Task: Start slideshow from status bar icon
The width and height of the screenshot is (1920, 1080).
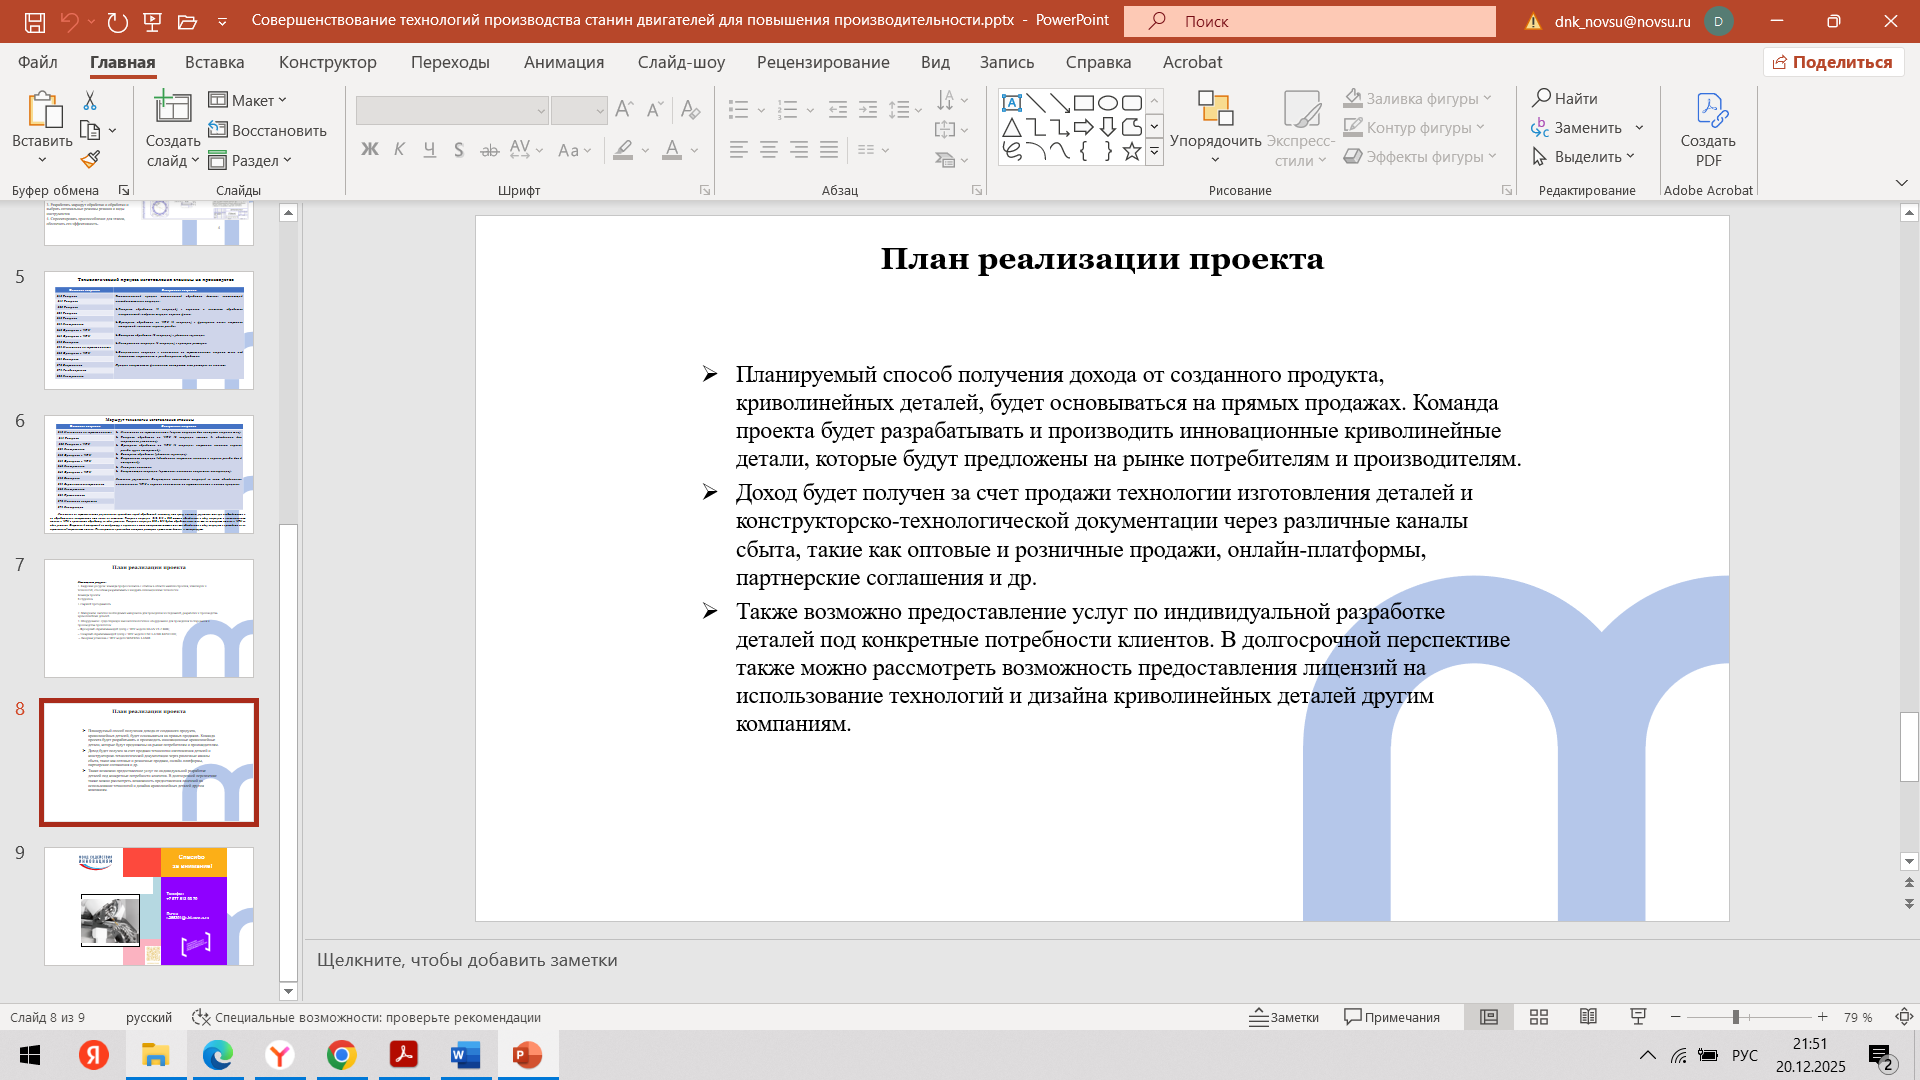Action: pyautogui.click(x=1638, y=1017)
